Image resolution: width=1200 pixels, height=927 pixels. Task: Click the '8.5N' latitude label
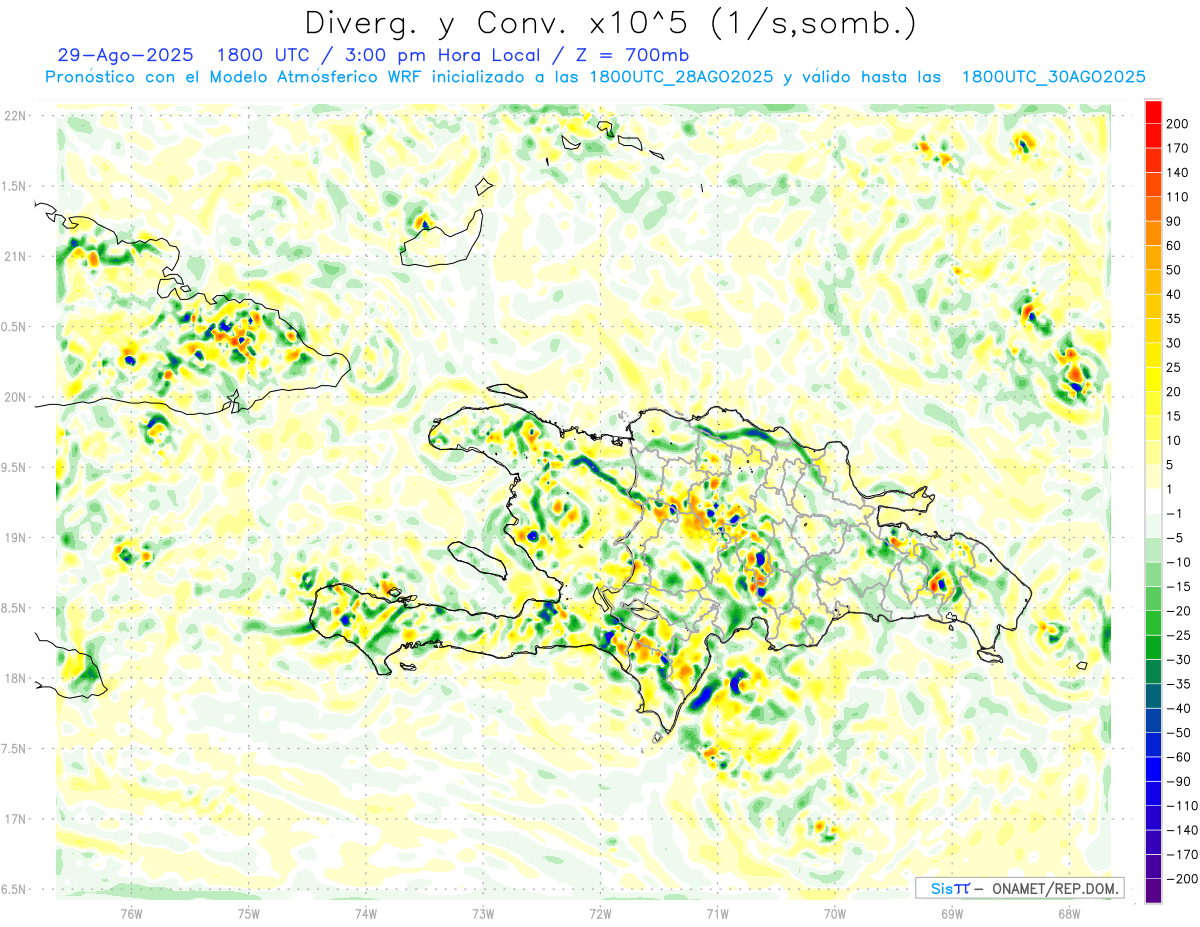point(14,608)
